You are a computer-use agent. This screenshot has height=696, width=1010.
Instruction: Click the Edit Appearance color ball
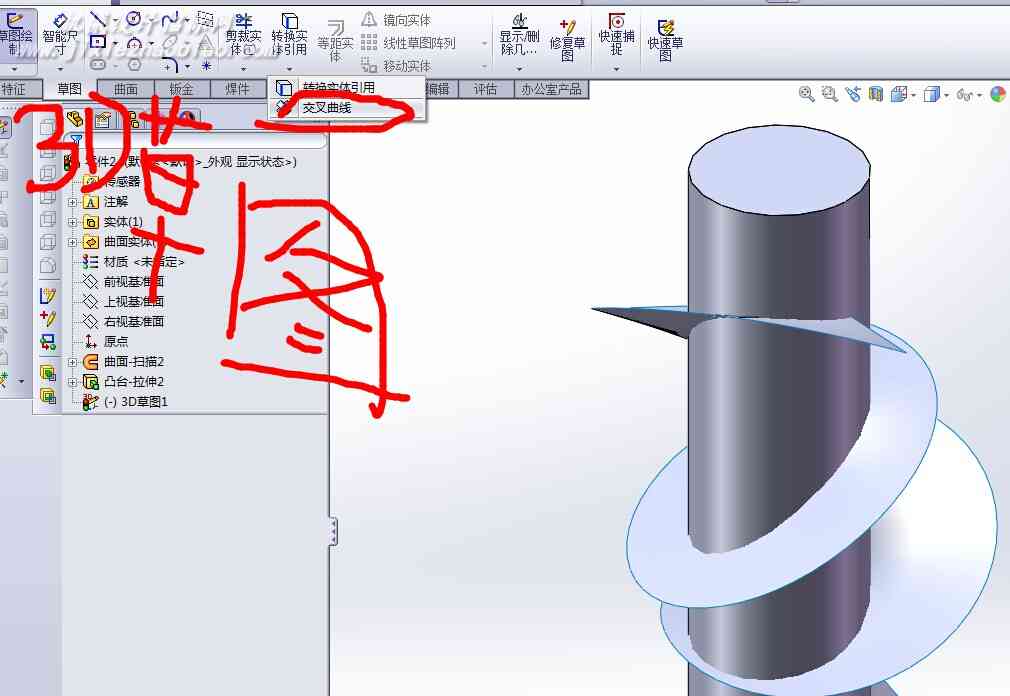(998, 94)
